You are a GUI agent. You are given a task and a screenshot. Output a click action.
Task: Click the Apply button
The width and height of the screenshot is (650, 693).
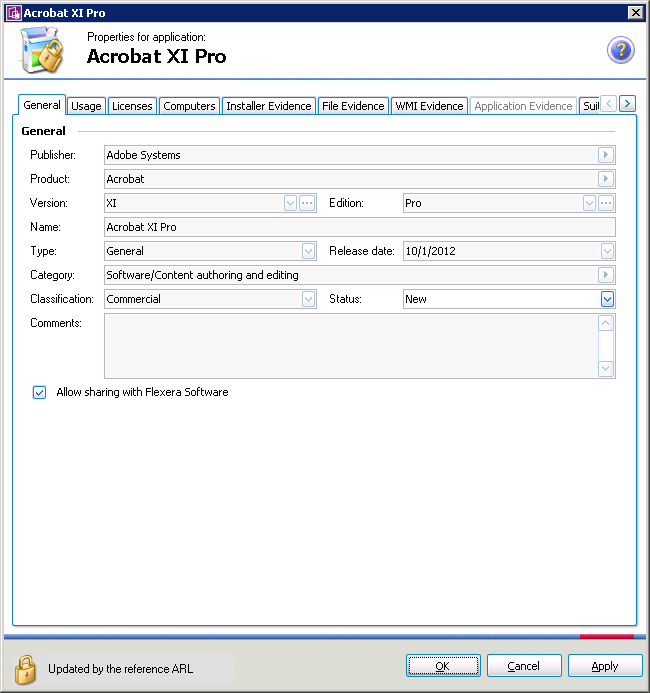click(x=605, y=666)
